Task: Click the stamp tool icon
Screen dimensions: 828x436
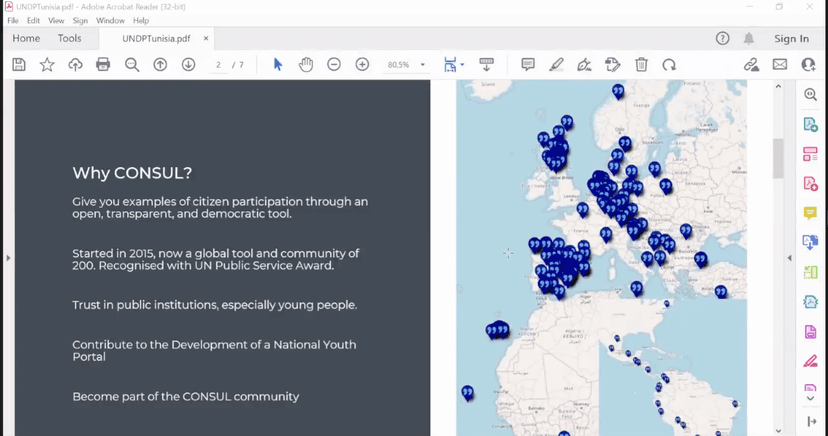Action: click(613, 65)
